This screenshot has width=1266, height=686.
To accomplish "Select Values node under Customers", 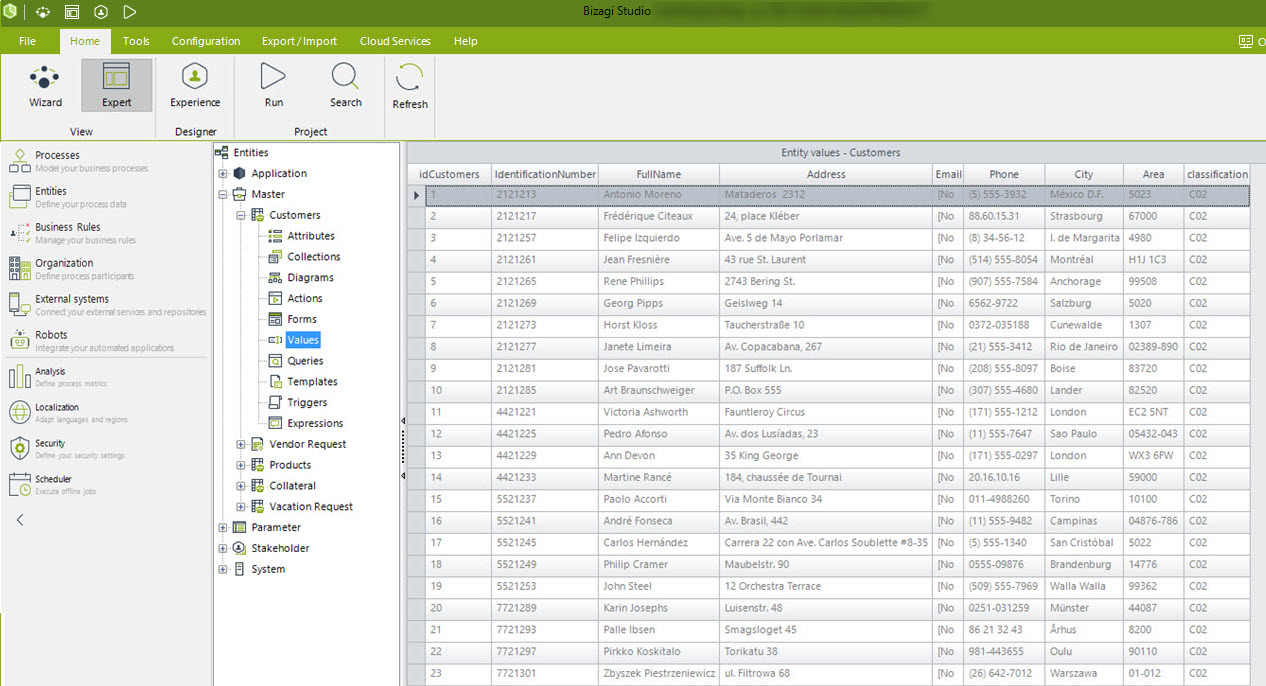I will click(x=303, y=341).
